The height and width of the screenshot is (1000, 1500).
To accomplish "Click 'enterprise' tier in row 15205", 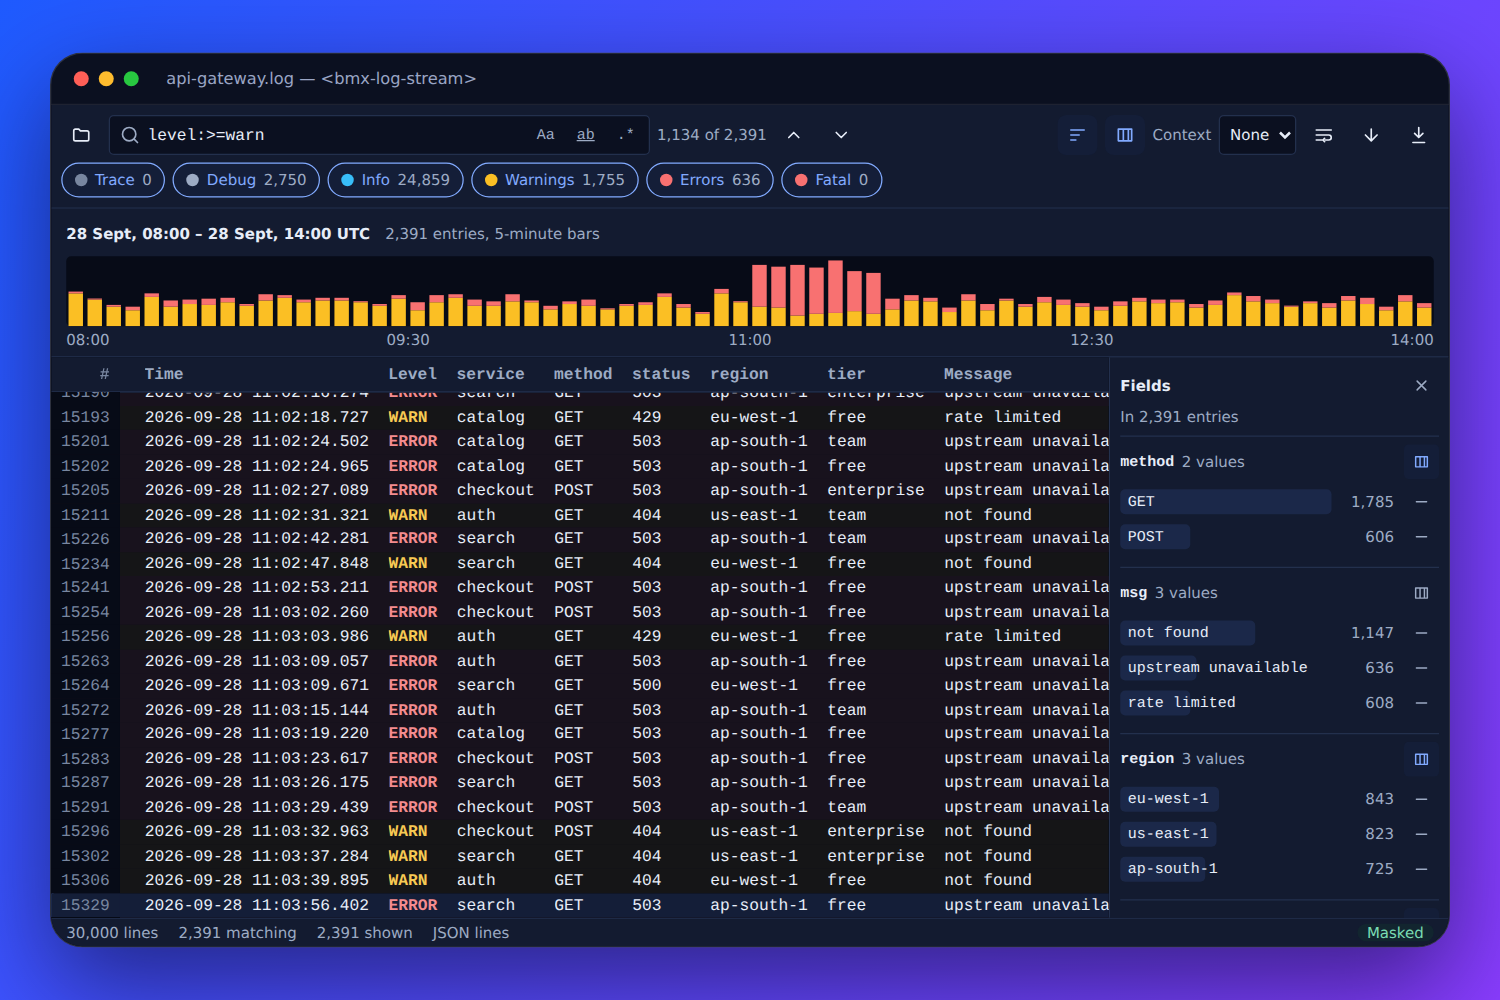I will (x=876, y=490).
